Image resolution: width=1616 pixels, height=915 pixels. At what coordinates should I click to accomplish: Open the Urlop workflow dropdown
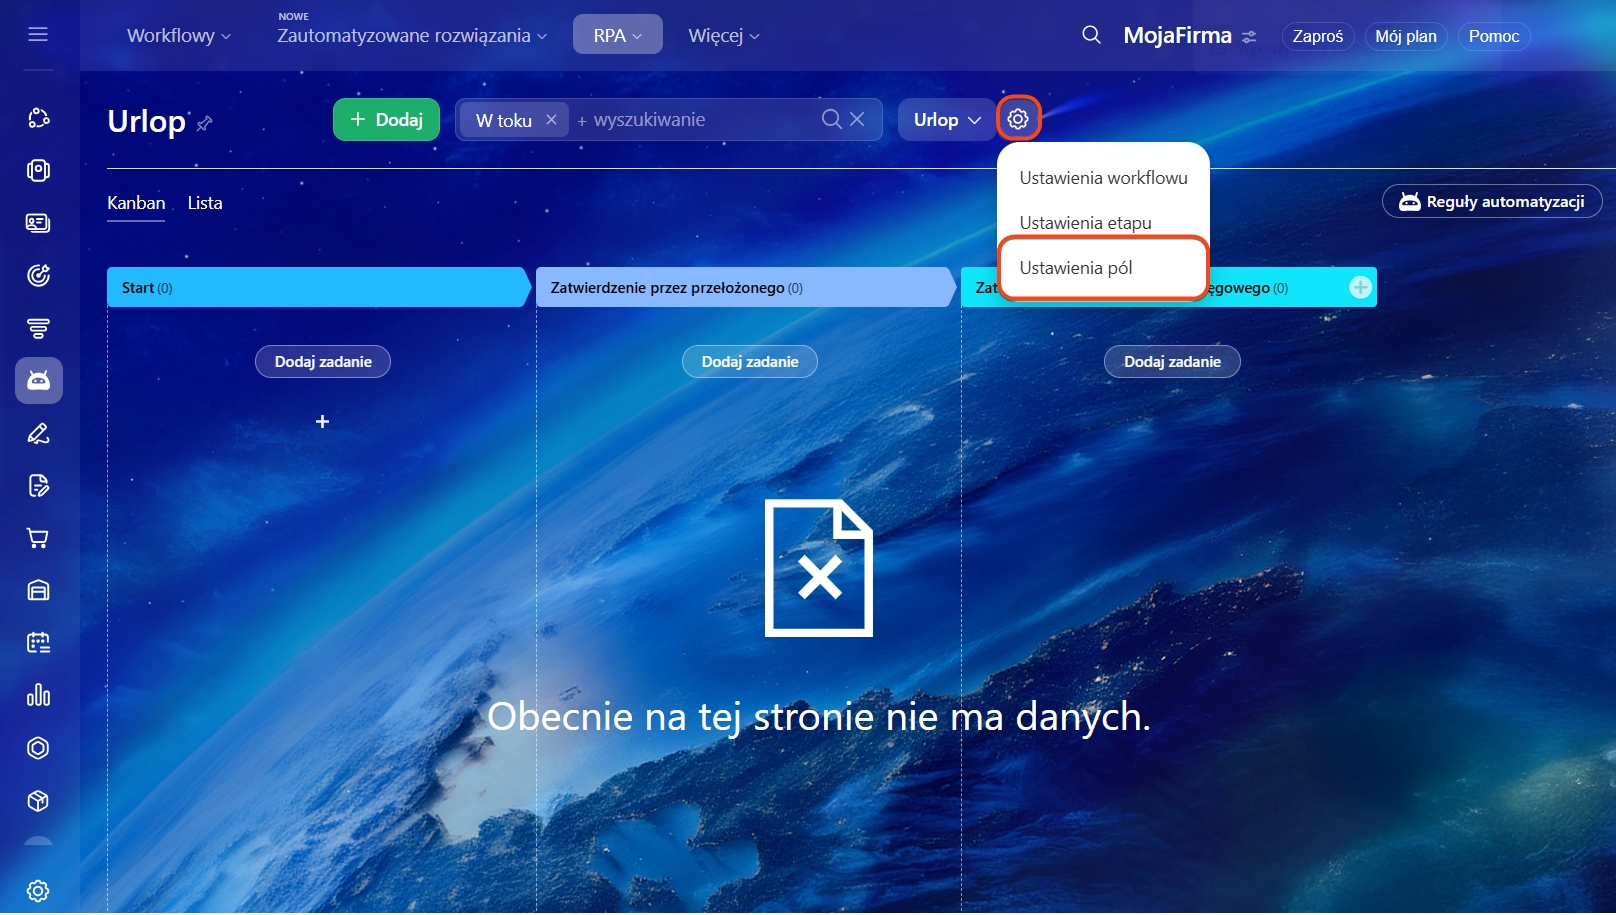tap(946, 120)
